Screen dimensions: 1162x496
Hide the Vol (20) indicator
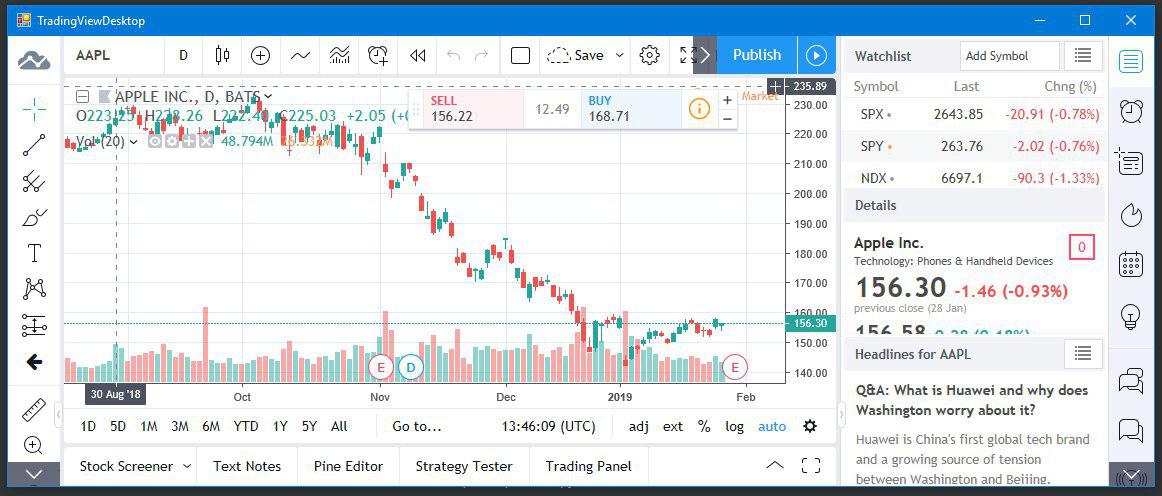pyautogui.click(x=154, y=141)
